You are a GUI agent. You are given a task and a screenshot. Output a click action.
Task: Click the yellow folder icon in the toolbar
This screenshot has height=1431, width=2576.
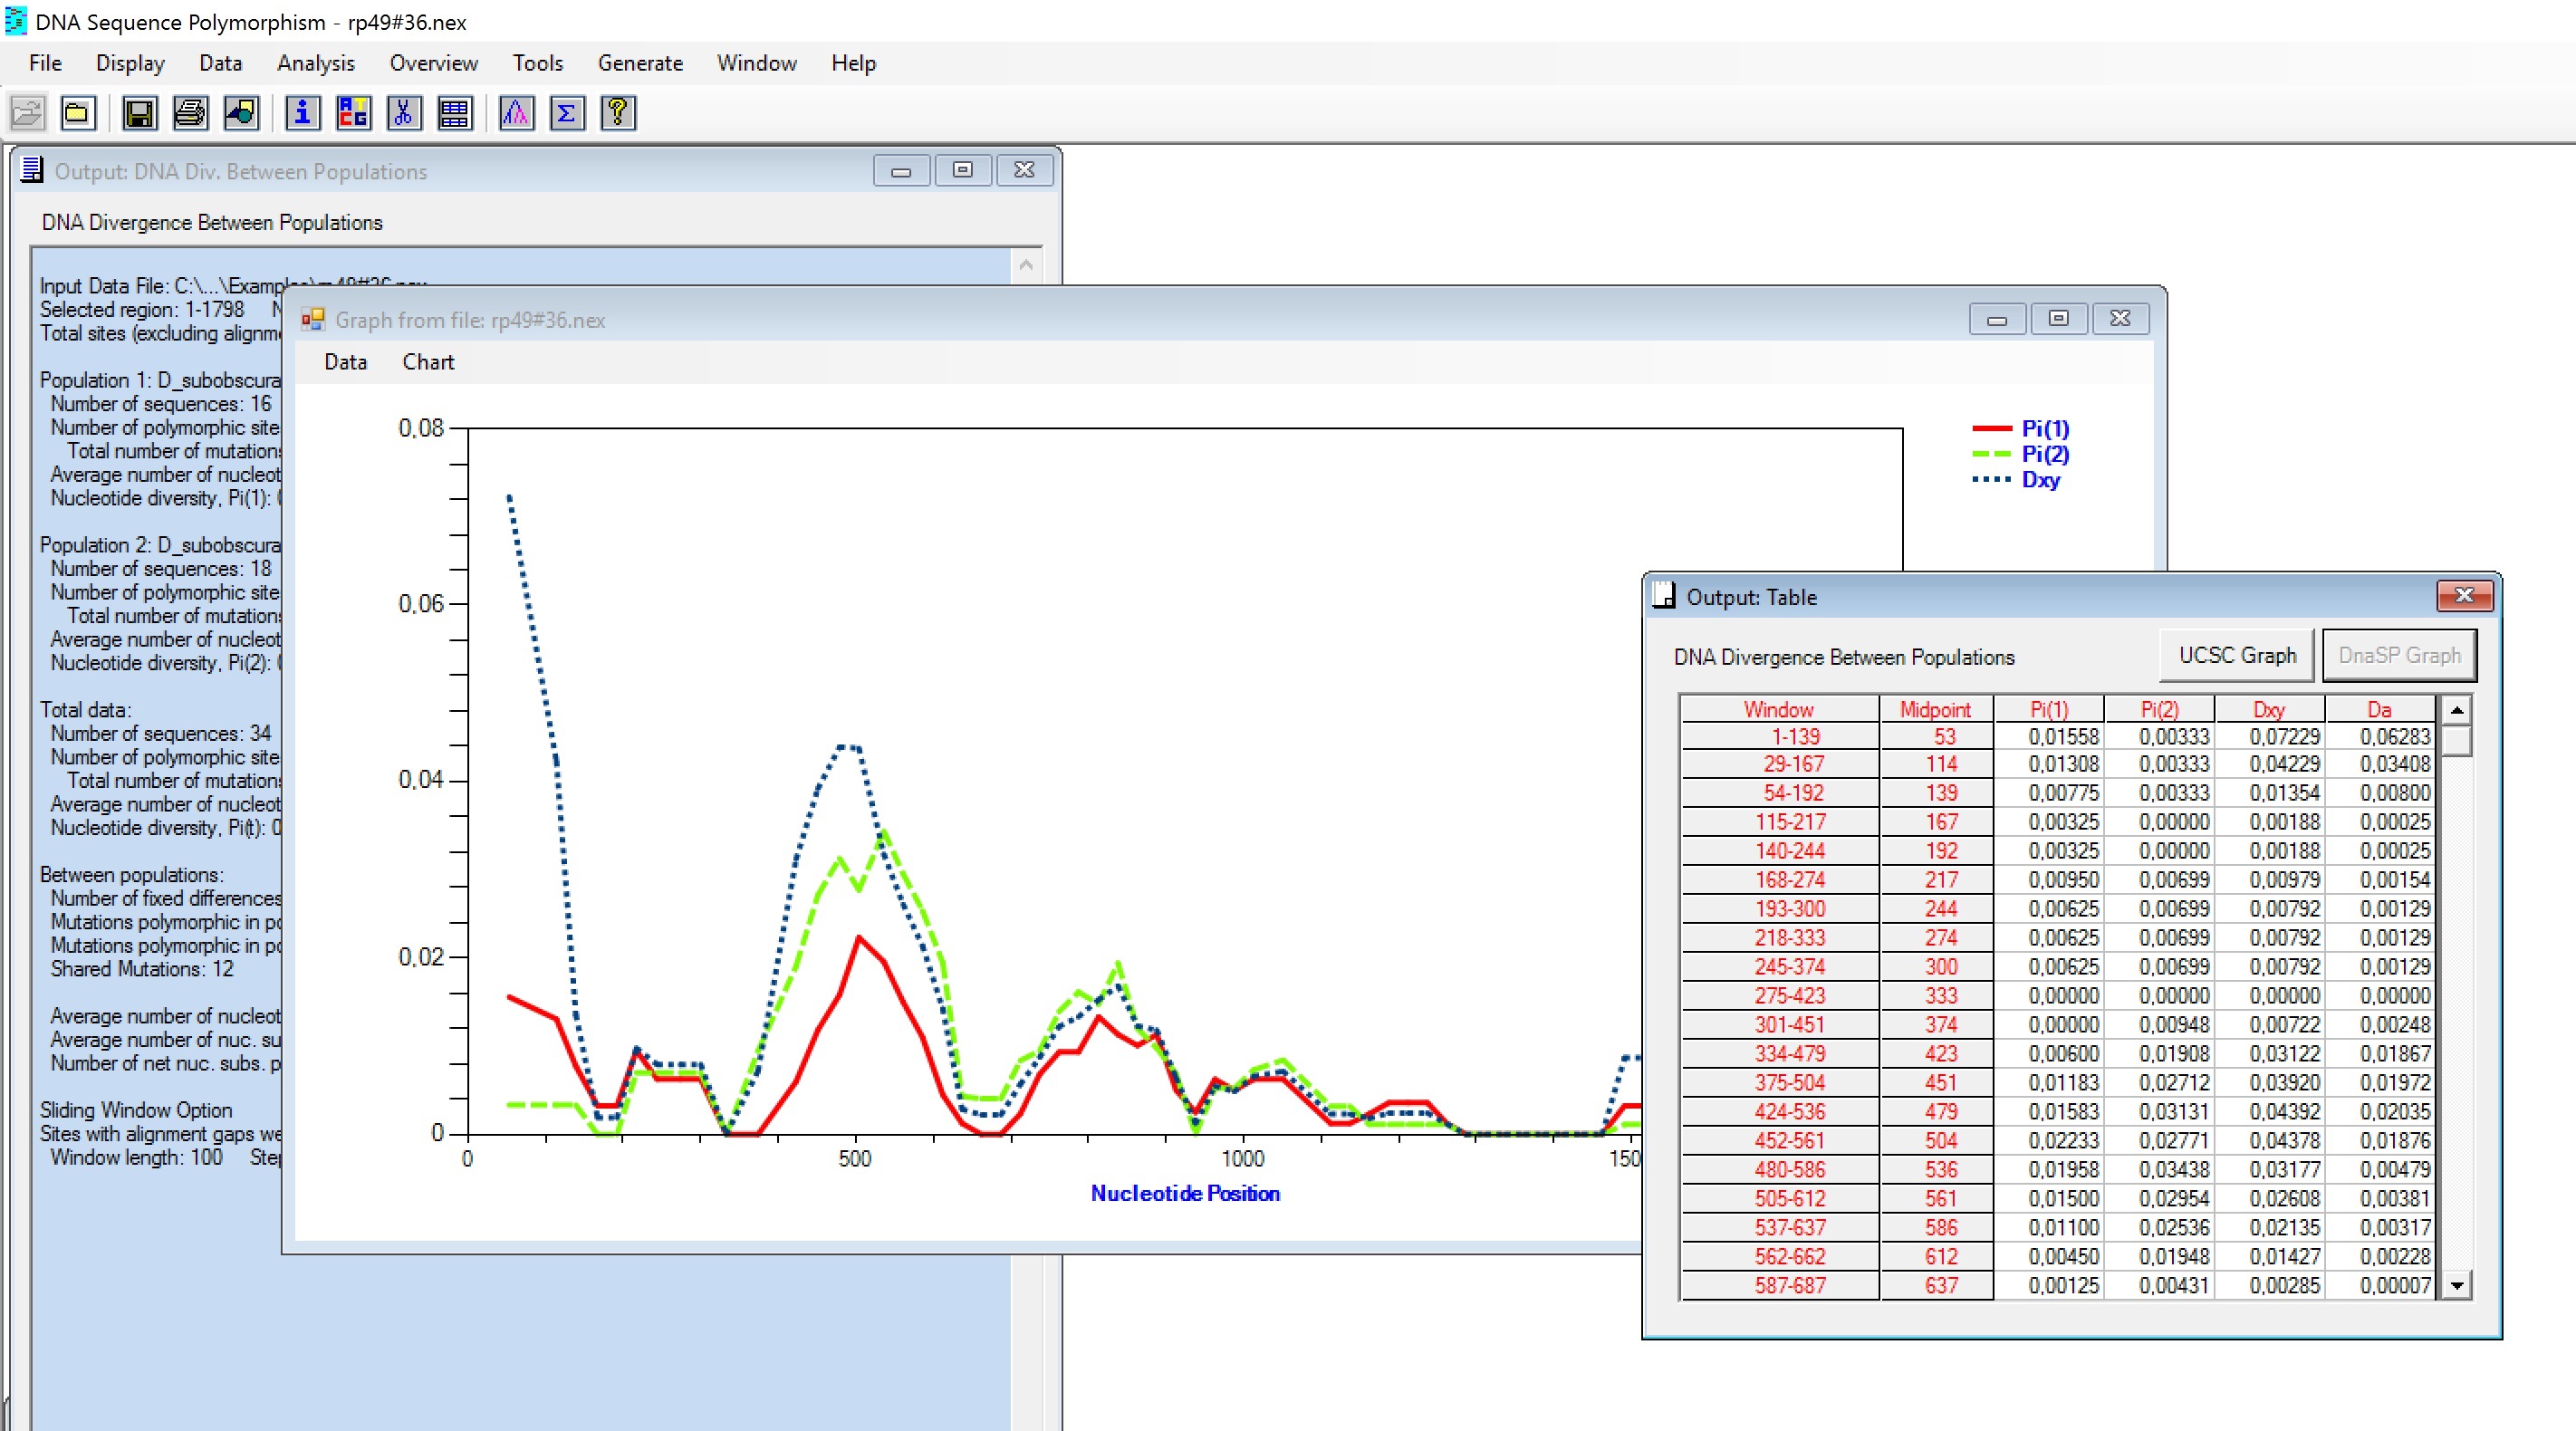pos(77,113)
